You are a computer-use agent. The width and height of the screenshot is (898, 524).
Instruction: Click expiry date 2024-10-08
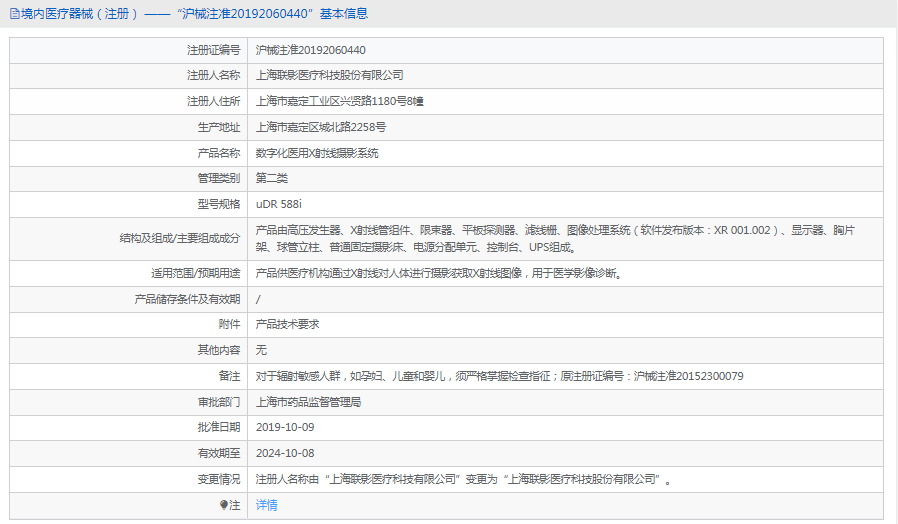pyautogui.click(x=285, y=453)
